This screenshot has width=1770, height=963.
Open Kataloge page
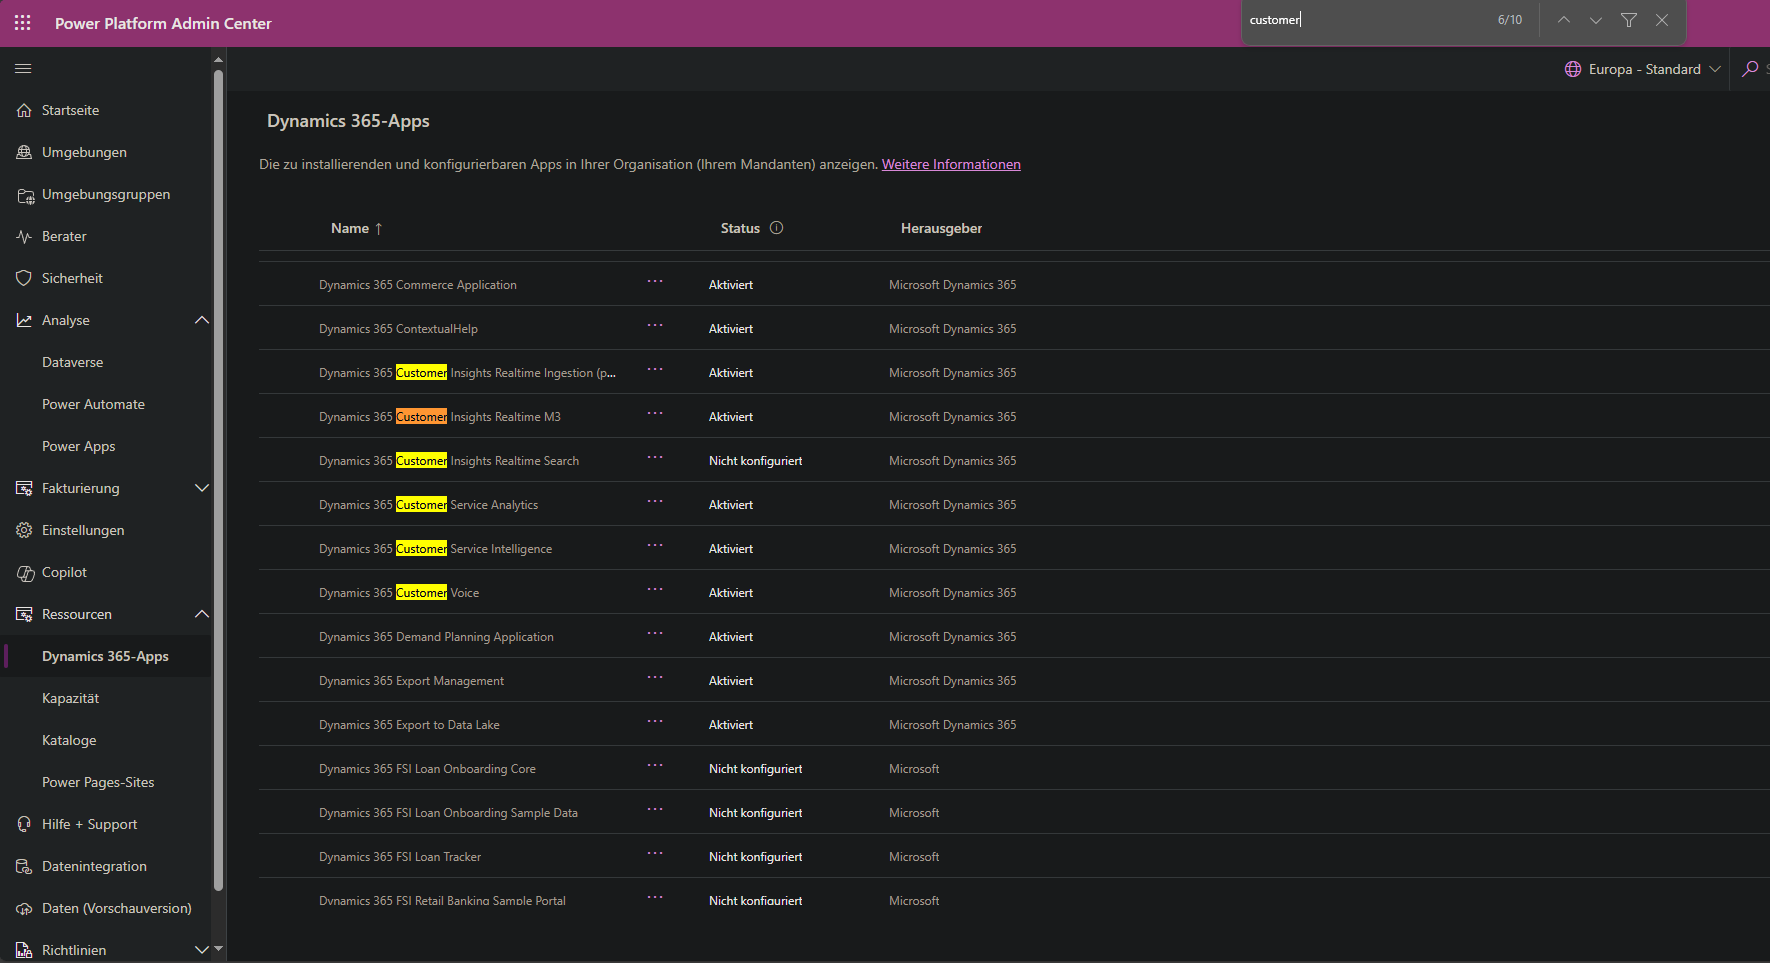click(x=69, y=740)
